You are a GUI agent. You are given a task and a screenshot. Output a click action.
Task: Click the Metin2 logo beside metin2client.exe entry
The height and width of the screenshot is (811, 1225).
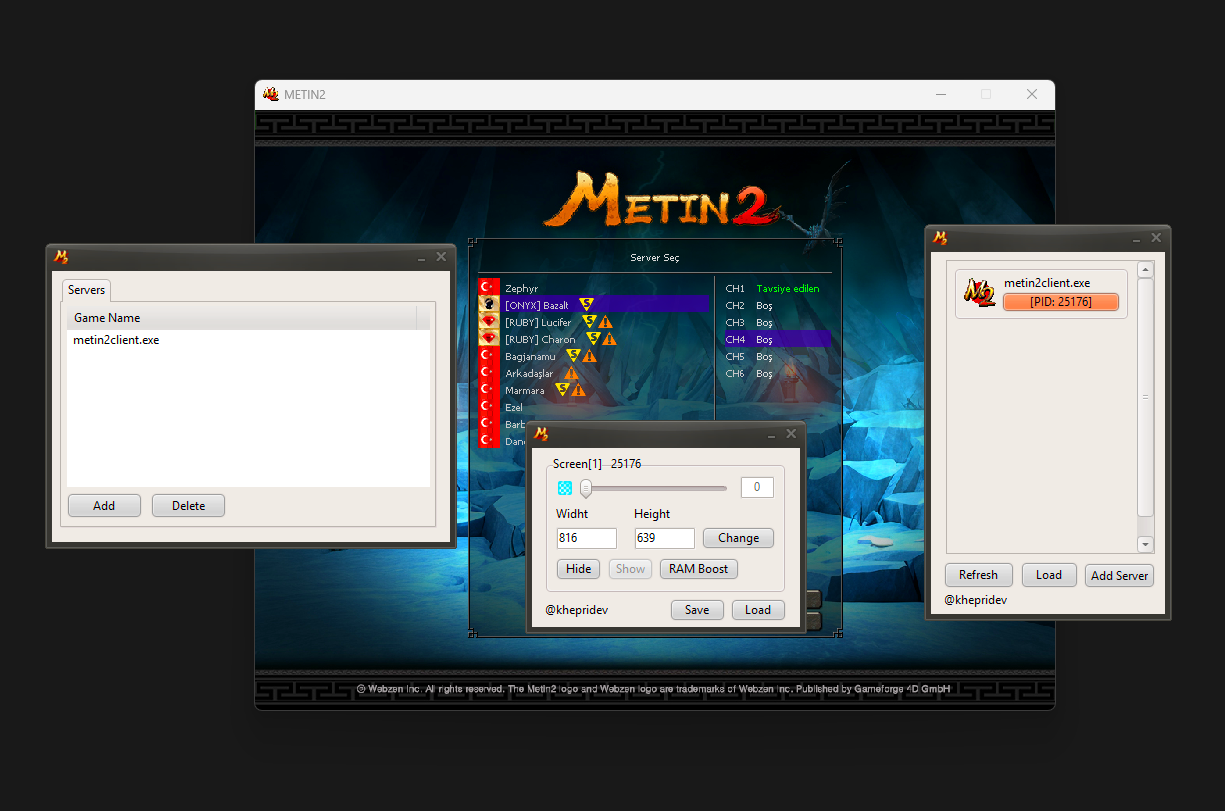pyautogui.click(x=979, y=292)
